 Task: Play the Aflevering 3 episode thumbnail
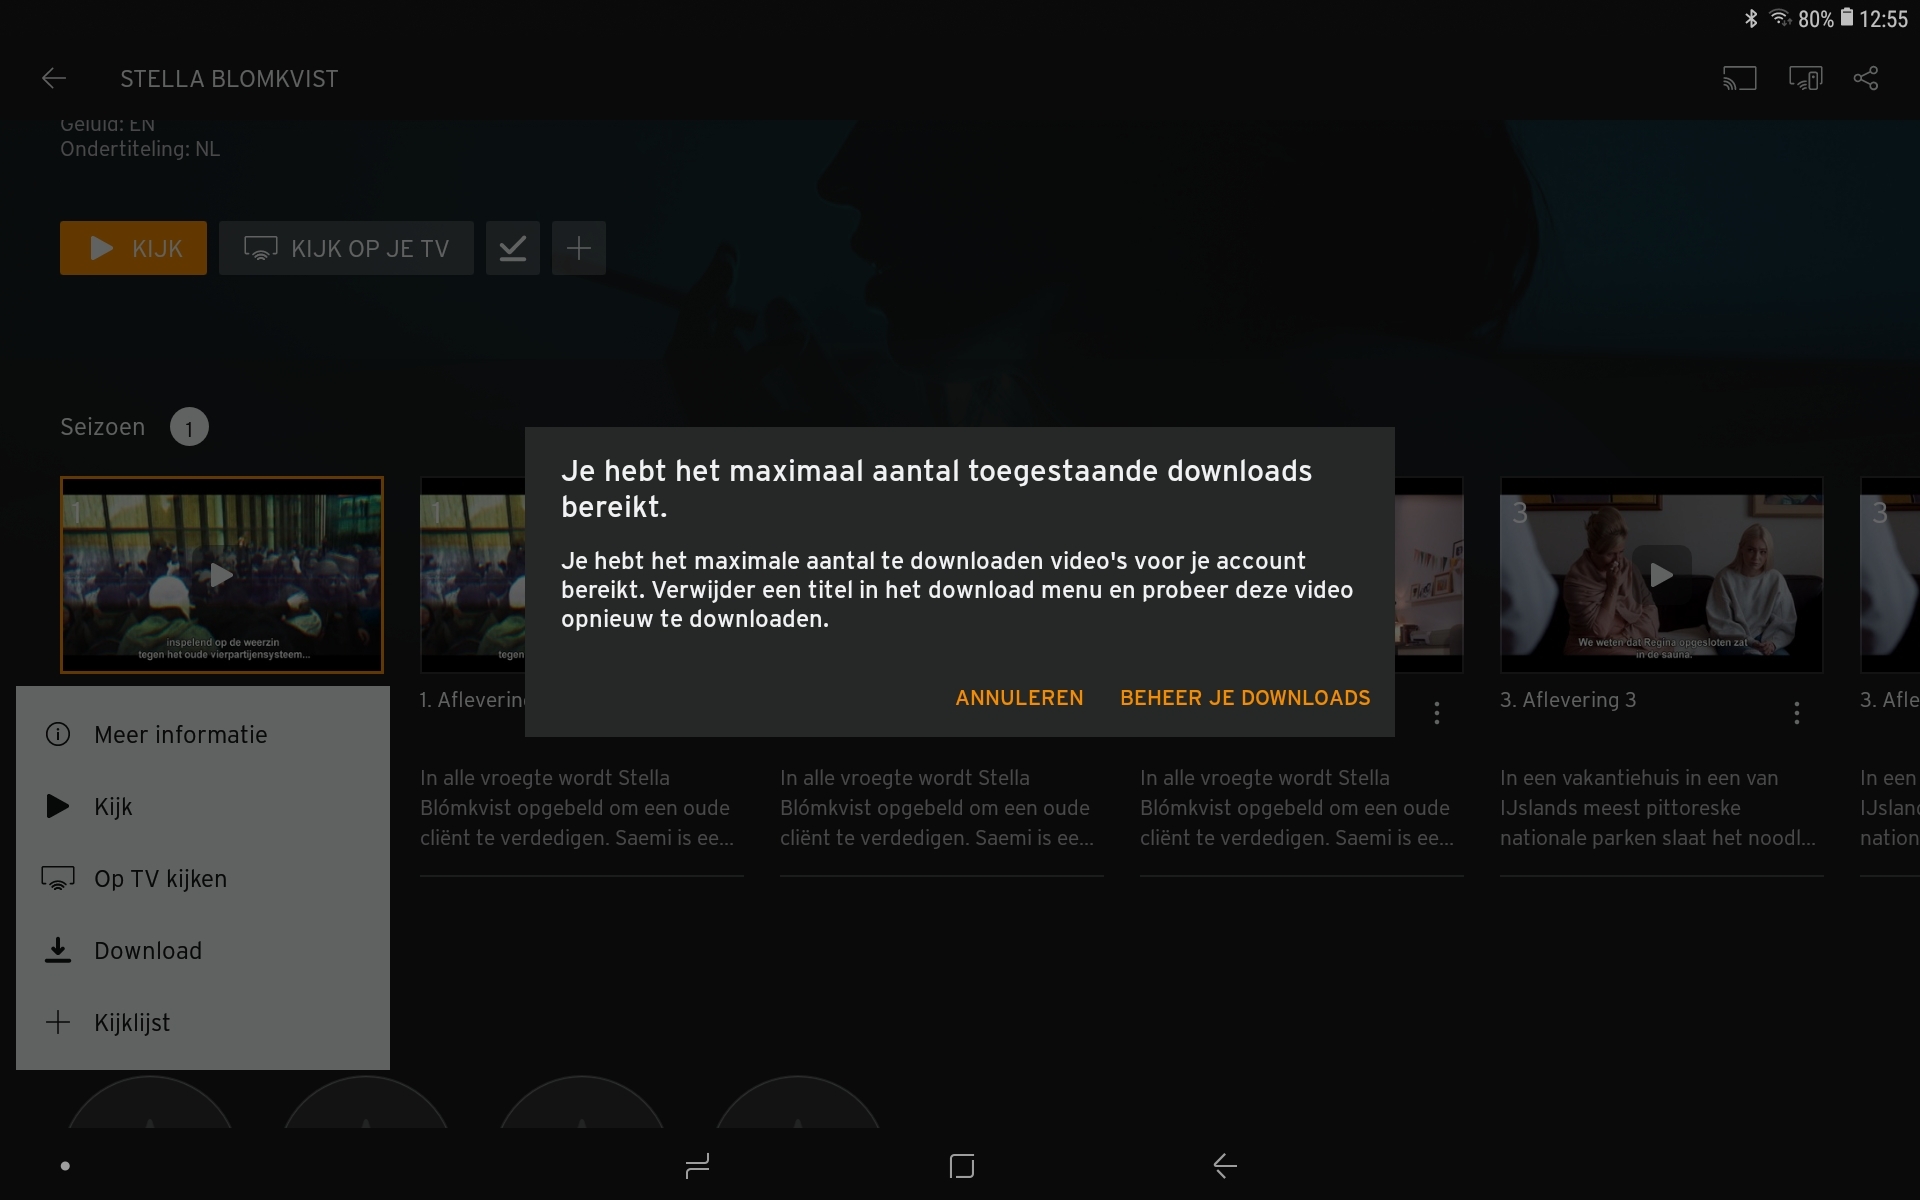click(x=1661, y=575)
